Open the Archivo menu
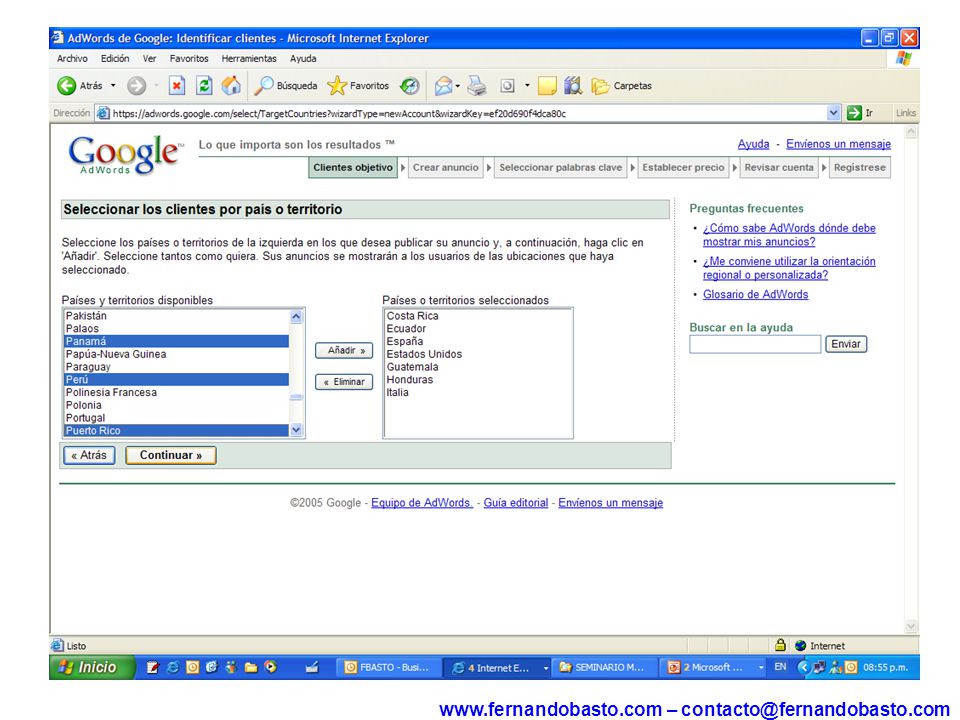This screenshot has width=960, height=720. pos(72,59)
